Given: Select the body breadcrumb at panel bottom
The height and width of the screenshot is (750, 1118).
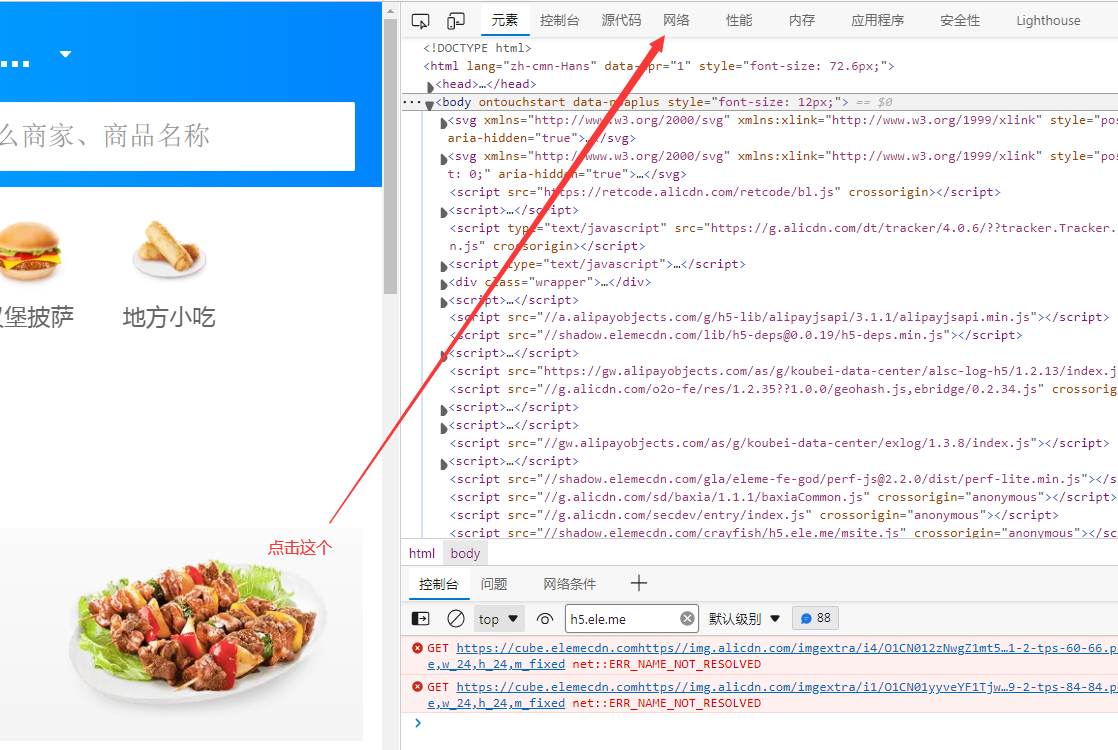Looking at the screenshot, I should pos(465,552).
